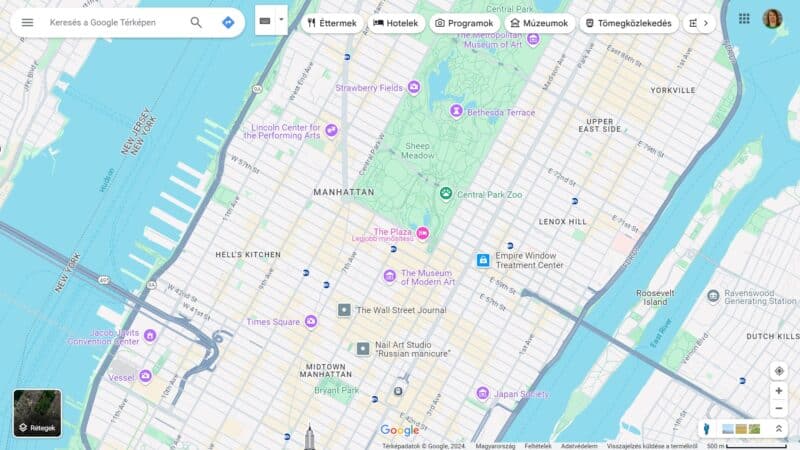Open the Feltételek link in footer
This screenshot has width=800, height=450.
(538, 446)
